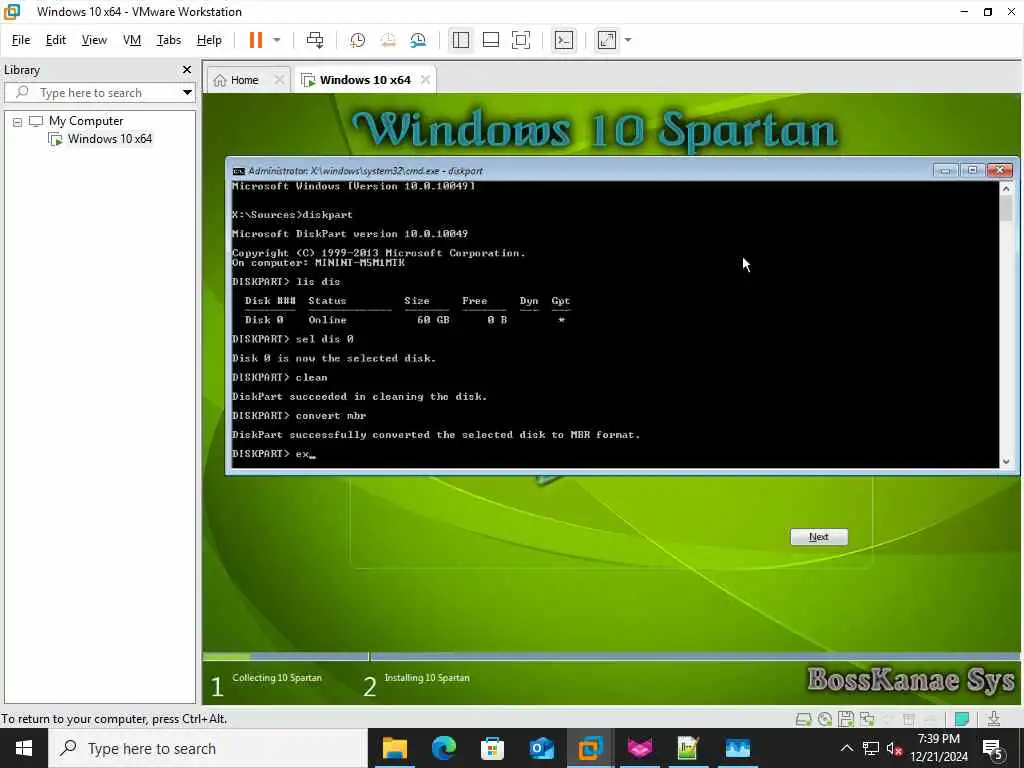Toggle the library sidebar view icon

[460, 40]
